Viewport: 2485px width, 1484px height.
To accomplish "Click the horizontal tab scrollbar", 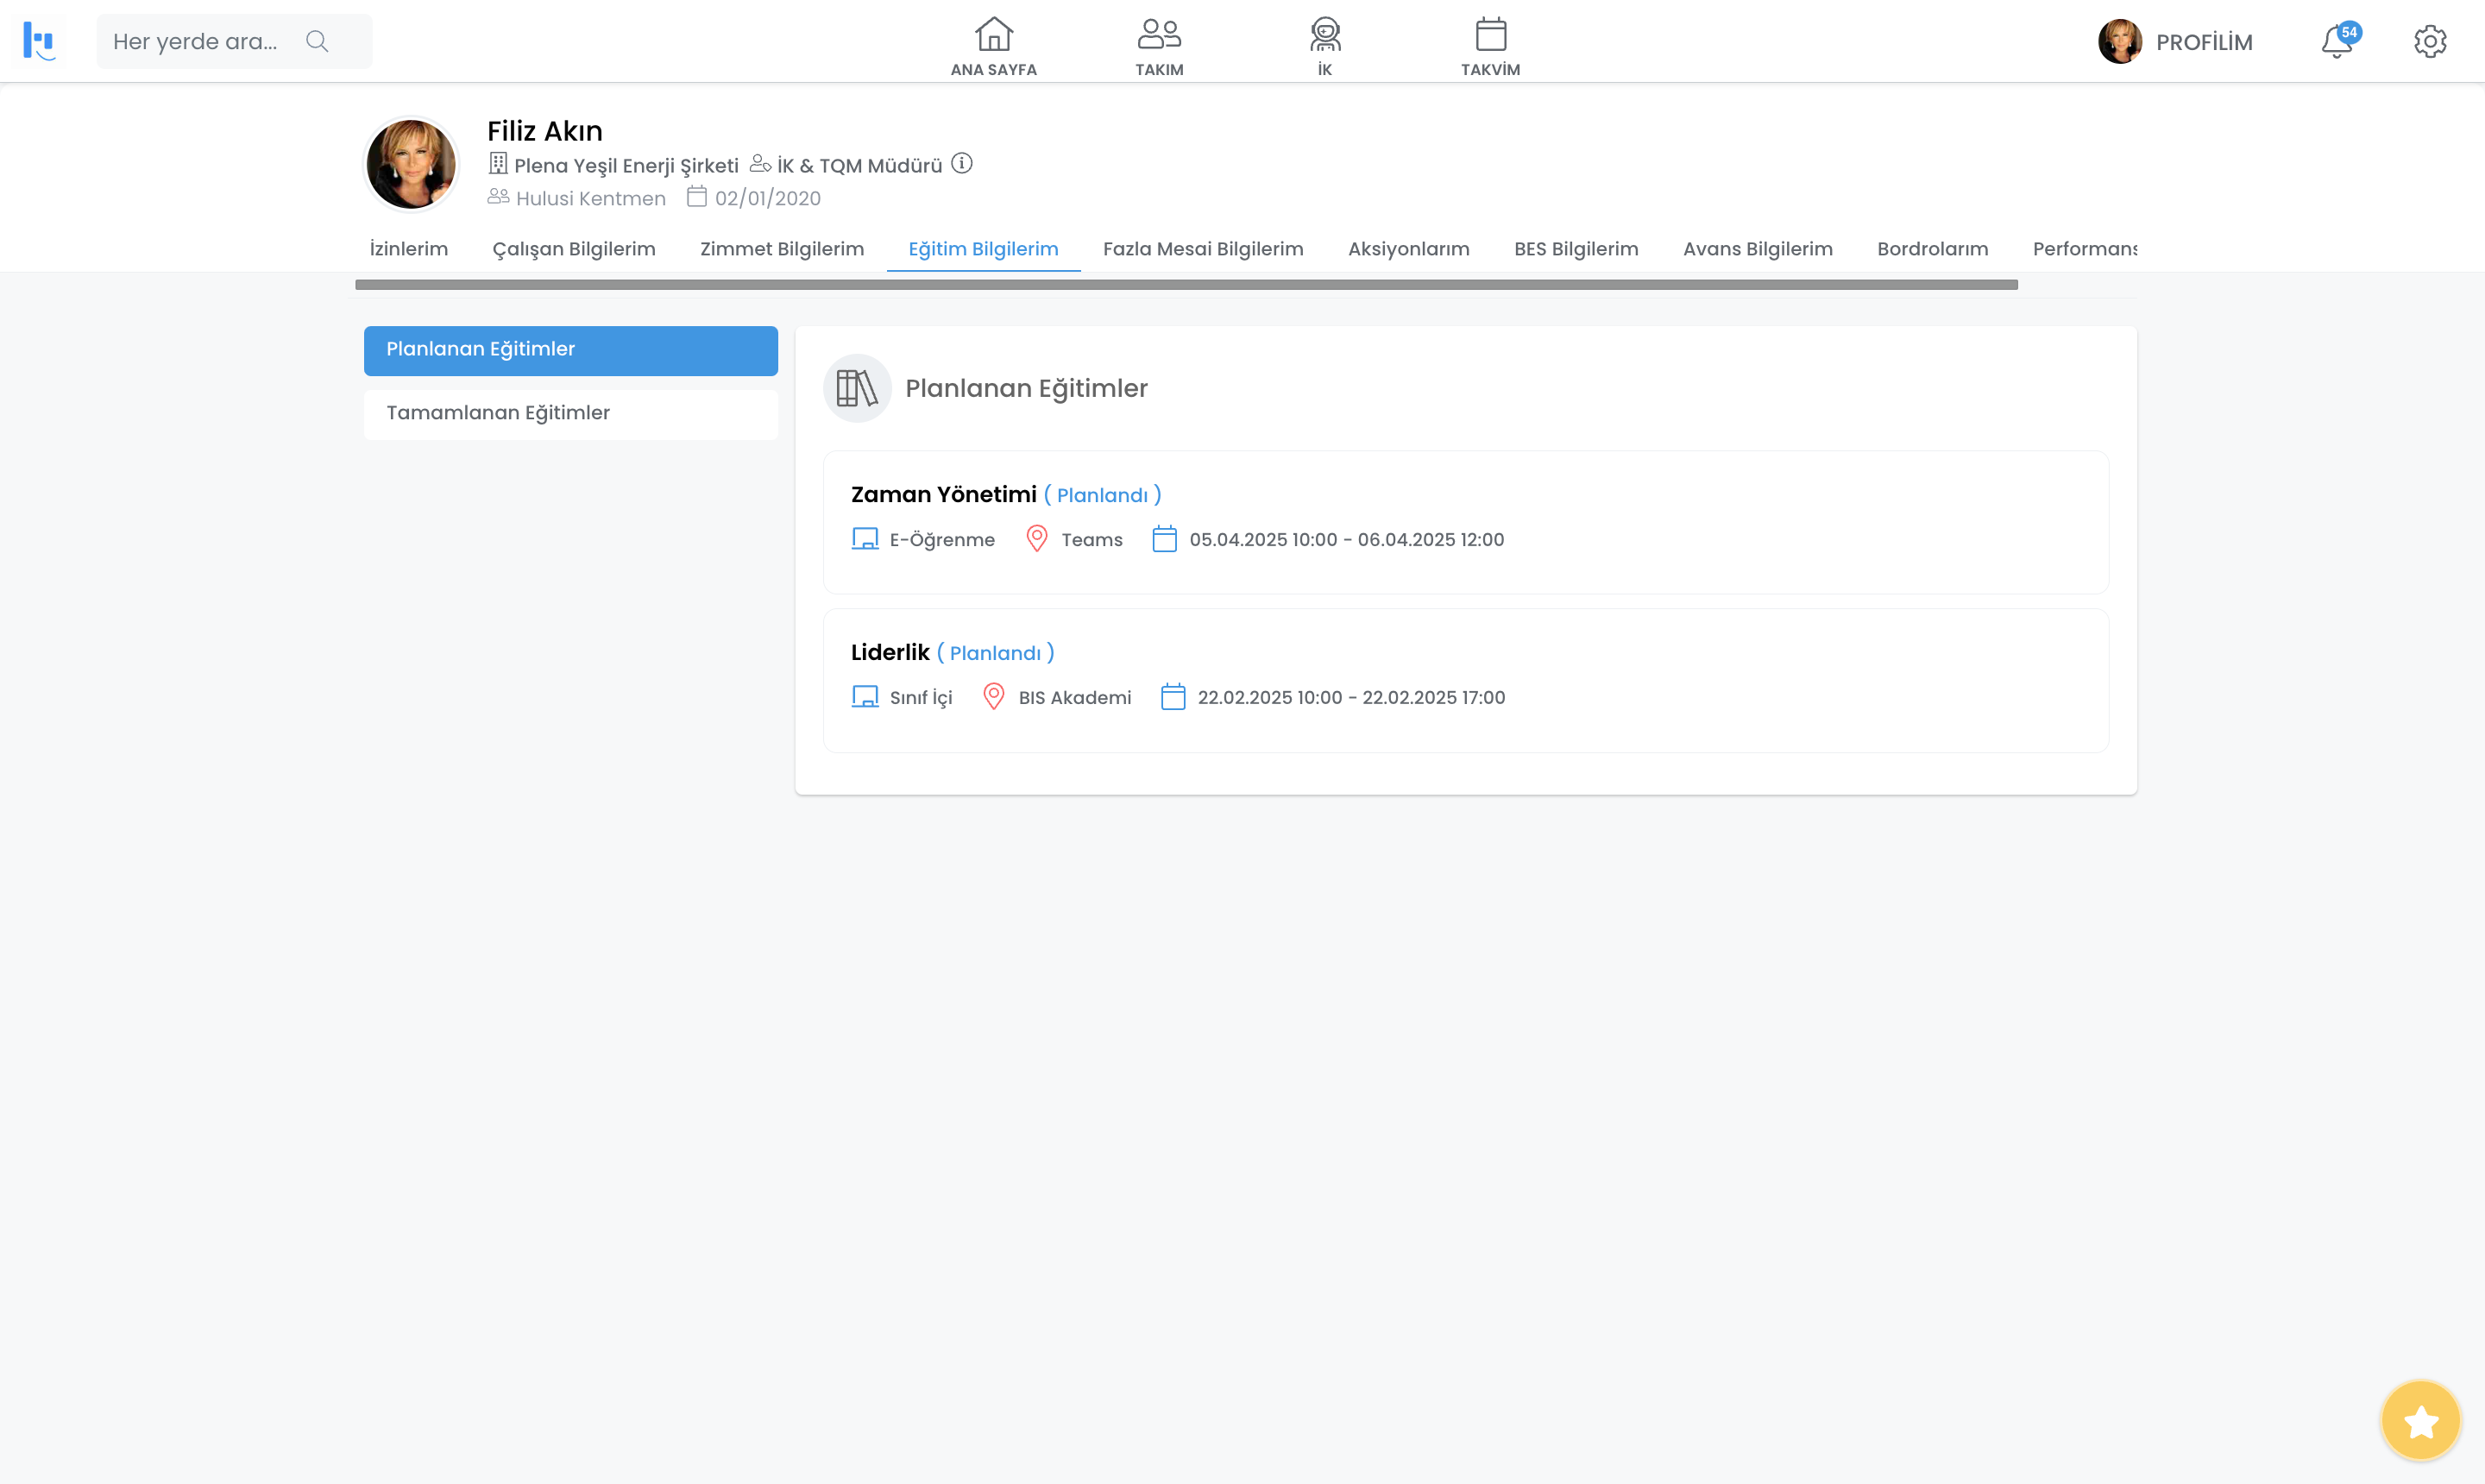I will (x=1185, y=285).
